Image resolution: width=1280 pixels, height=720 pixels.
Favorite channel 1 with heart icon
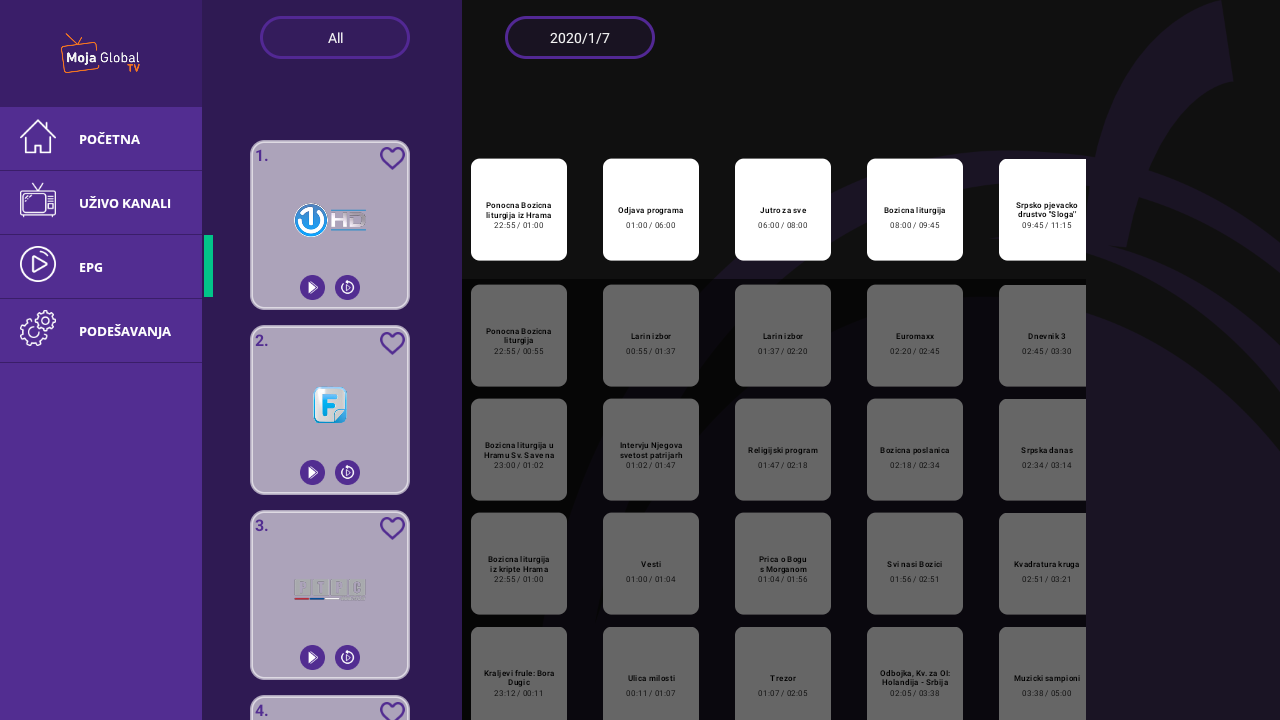pyautogui.click(x=392, y=158)
